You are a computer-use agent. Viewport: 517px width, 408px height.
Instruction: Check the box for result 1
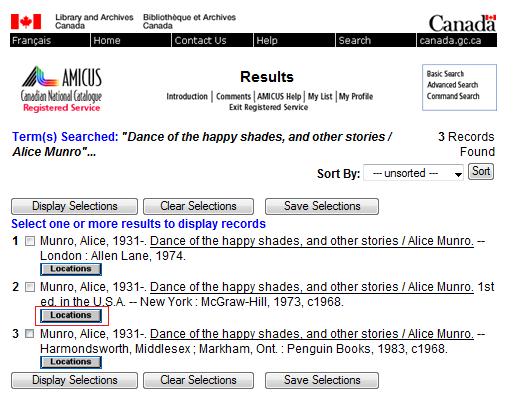pos(30,241)
